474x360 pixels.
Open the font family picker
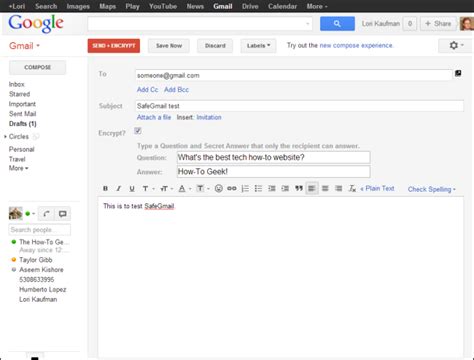[148, 189]
